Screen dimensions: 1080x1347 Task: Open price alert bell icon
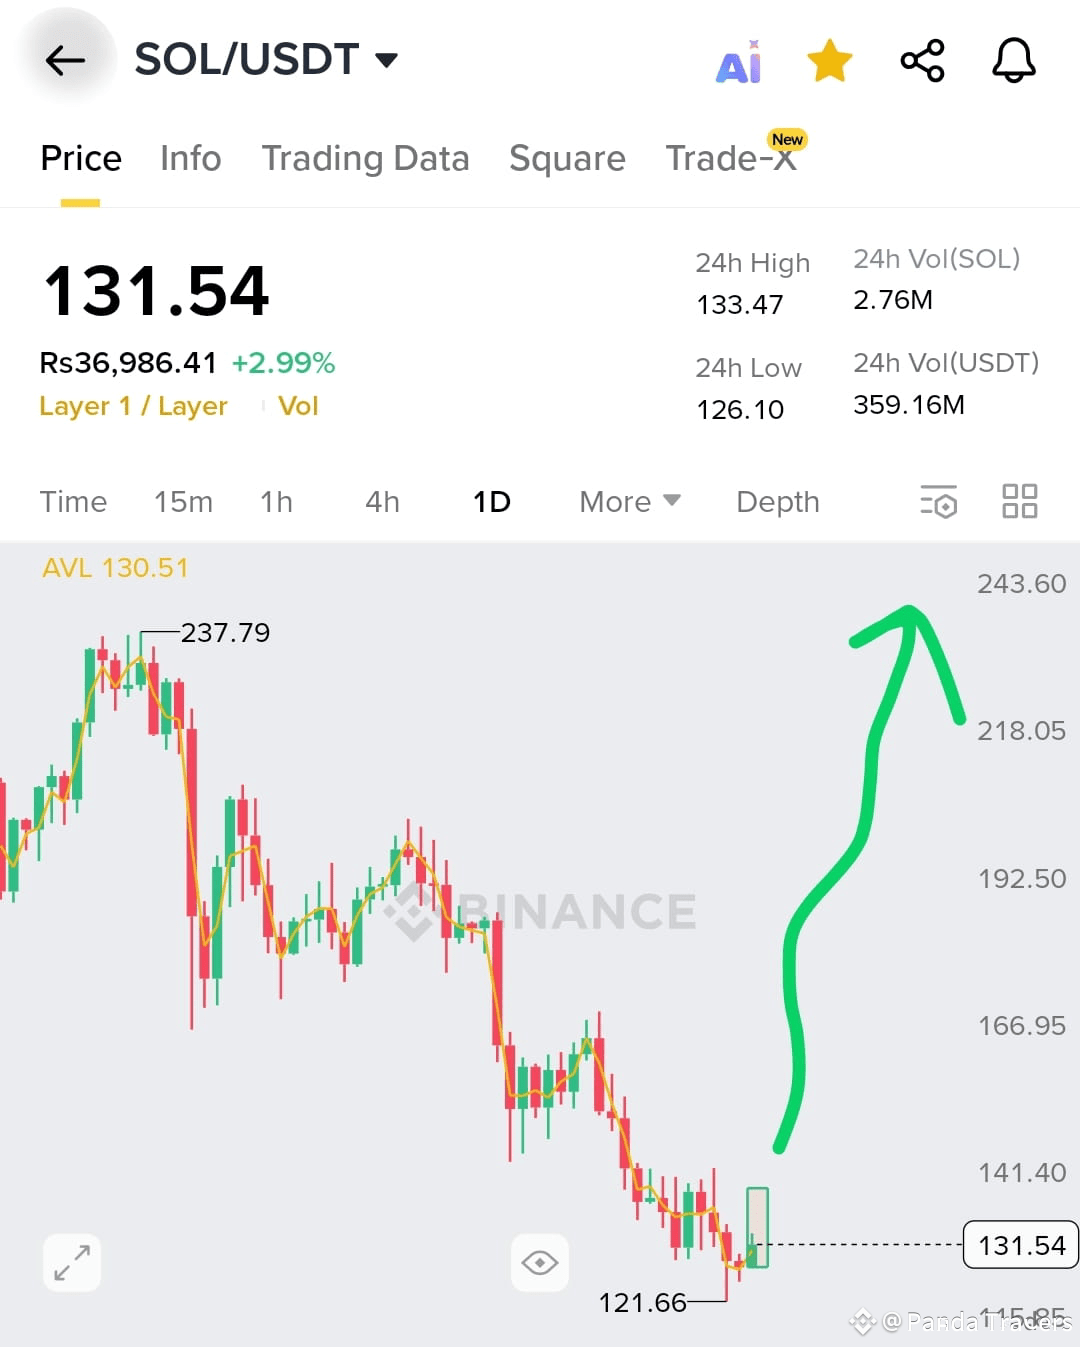click(x=1014, y=61)
